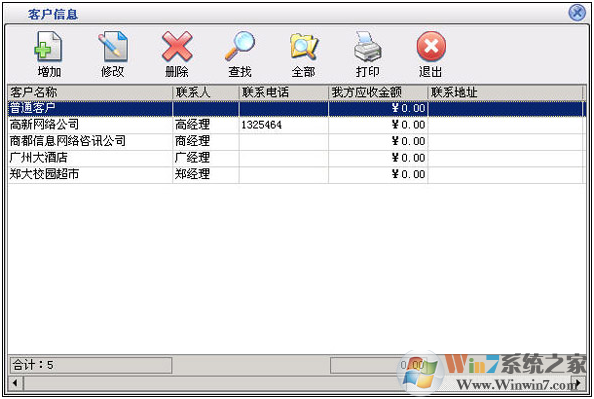The width and height of the screenshot is (594, 399).
Task: Click the 联系电话 column header
Action: tap(284, 92)
